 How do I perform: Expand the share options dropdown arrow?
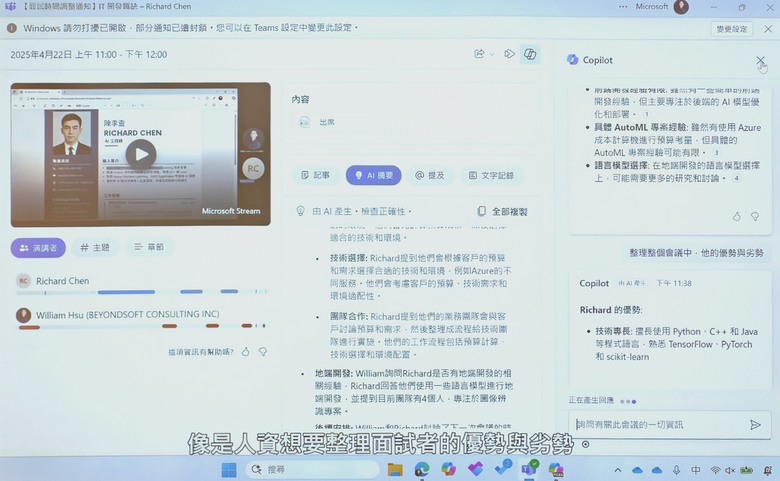point(492,54)
